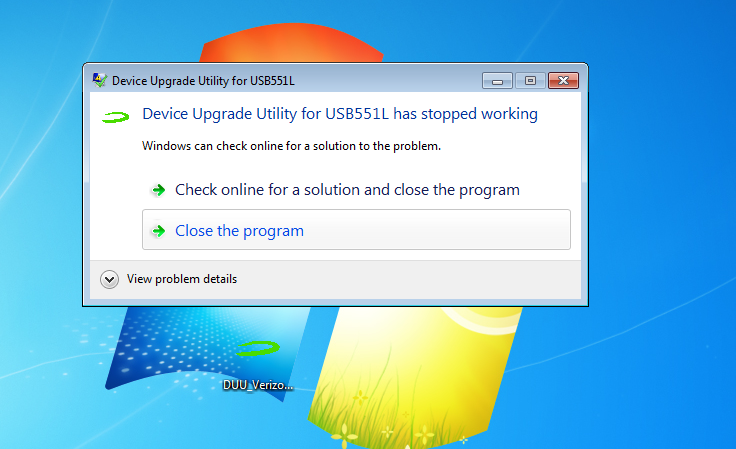Click the dialog title text in the title bar
This screenshot has width=736, height=449.
[x=203, y=81]
